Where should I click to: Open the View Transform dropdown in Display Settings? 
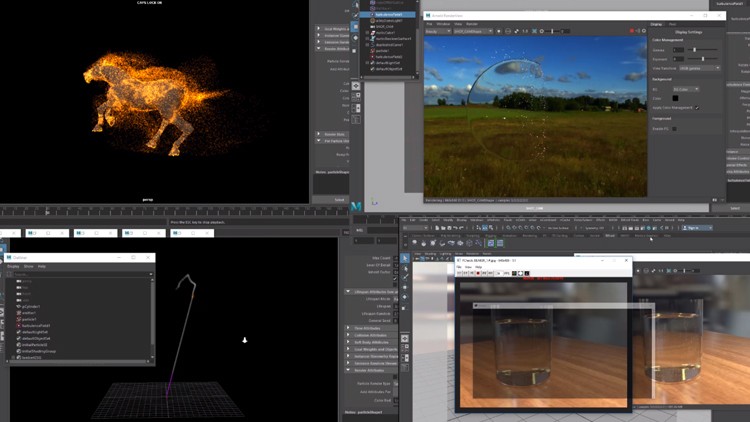[699, 68]
